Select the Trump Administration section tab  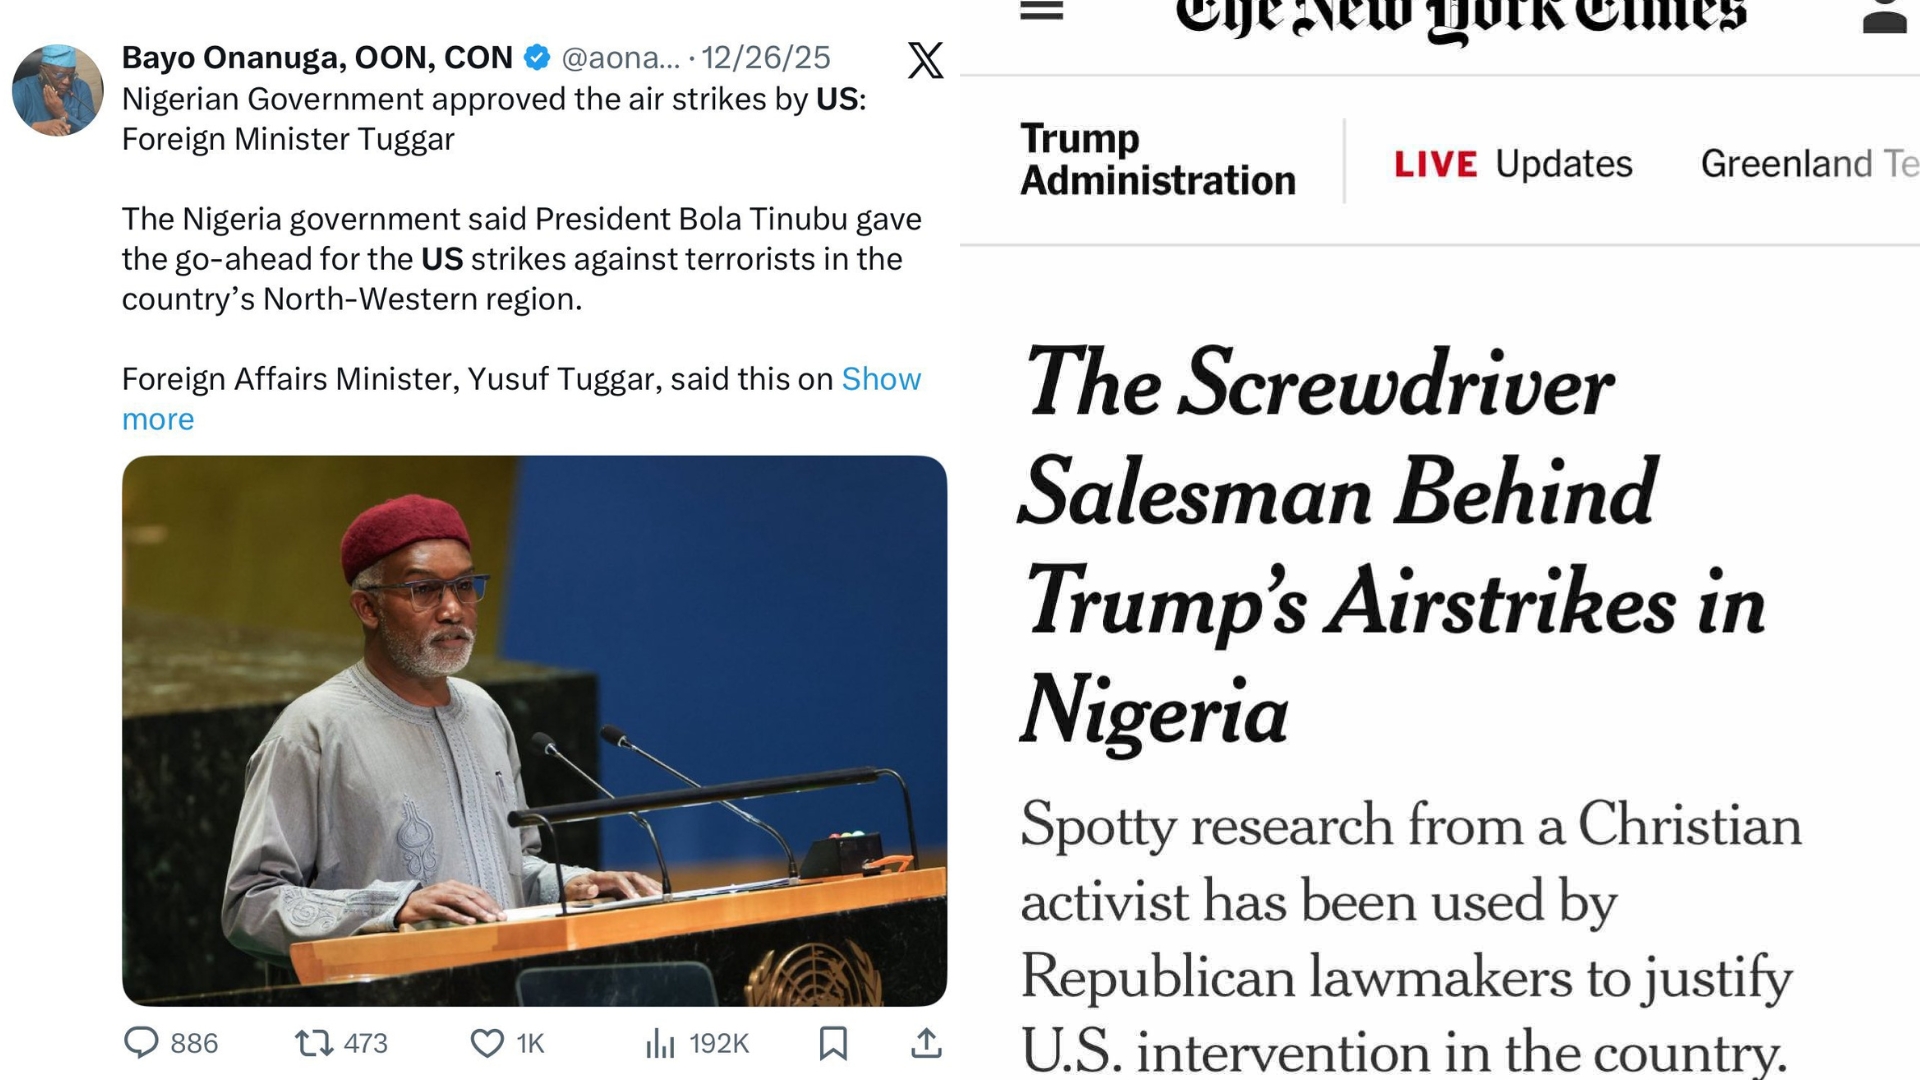click(x=1157, y=160)
